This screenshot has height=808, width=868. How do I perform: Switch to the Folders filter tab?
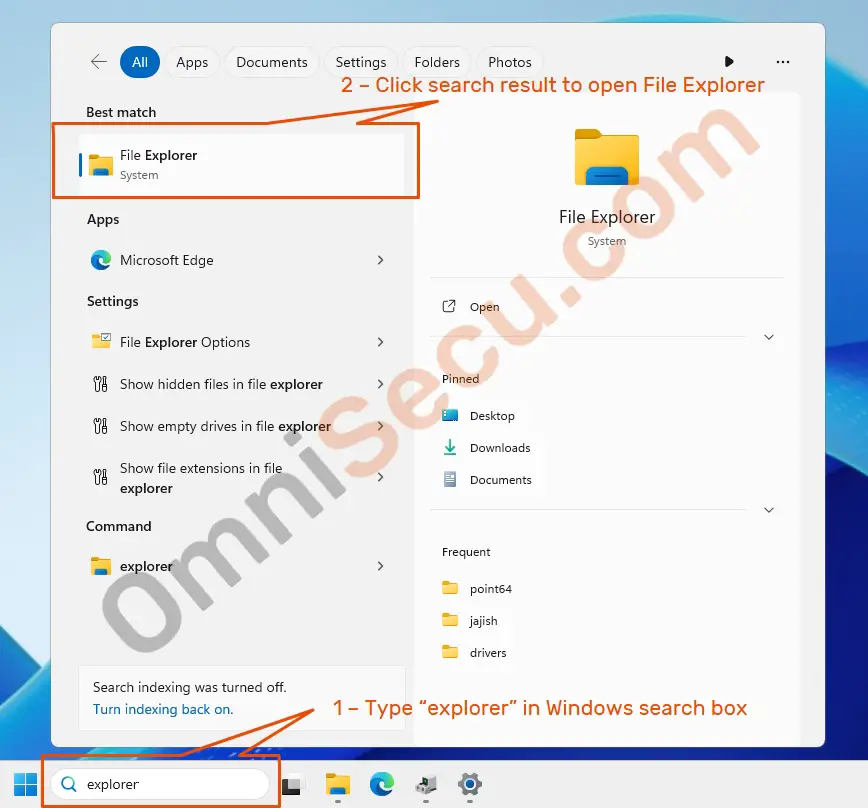click(437, 62)
